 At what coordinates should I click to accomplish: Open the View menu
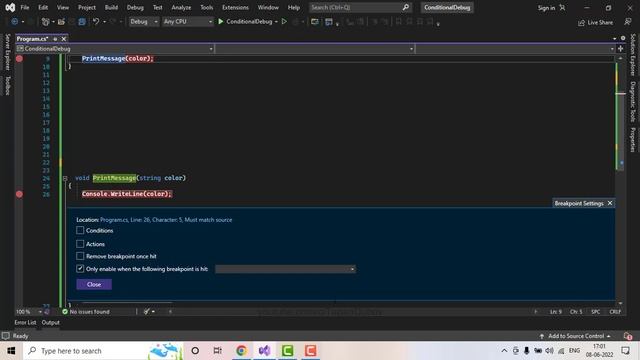coord(63,7)
